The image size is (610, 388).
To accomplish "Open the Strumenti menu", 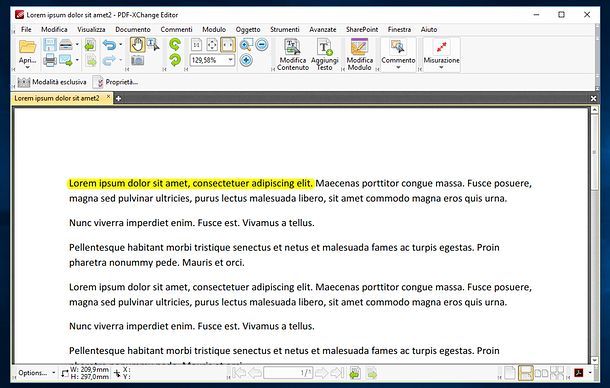I will tap(285, 29).
